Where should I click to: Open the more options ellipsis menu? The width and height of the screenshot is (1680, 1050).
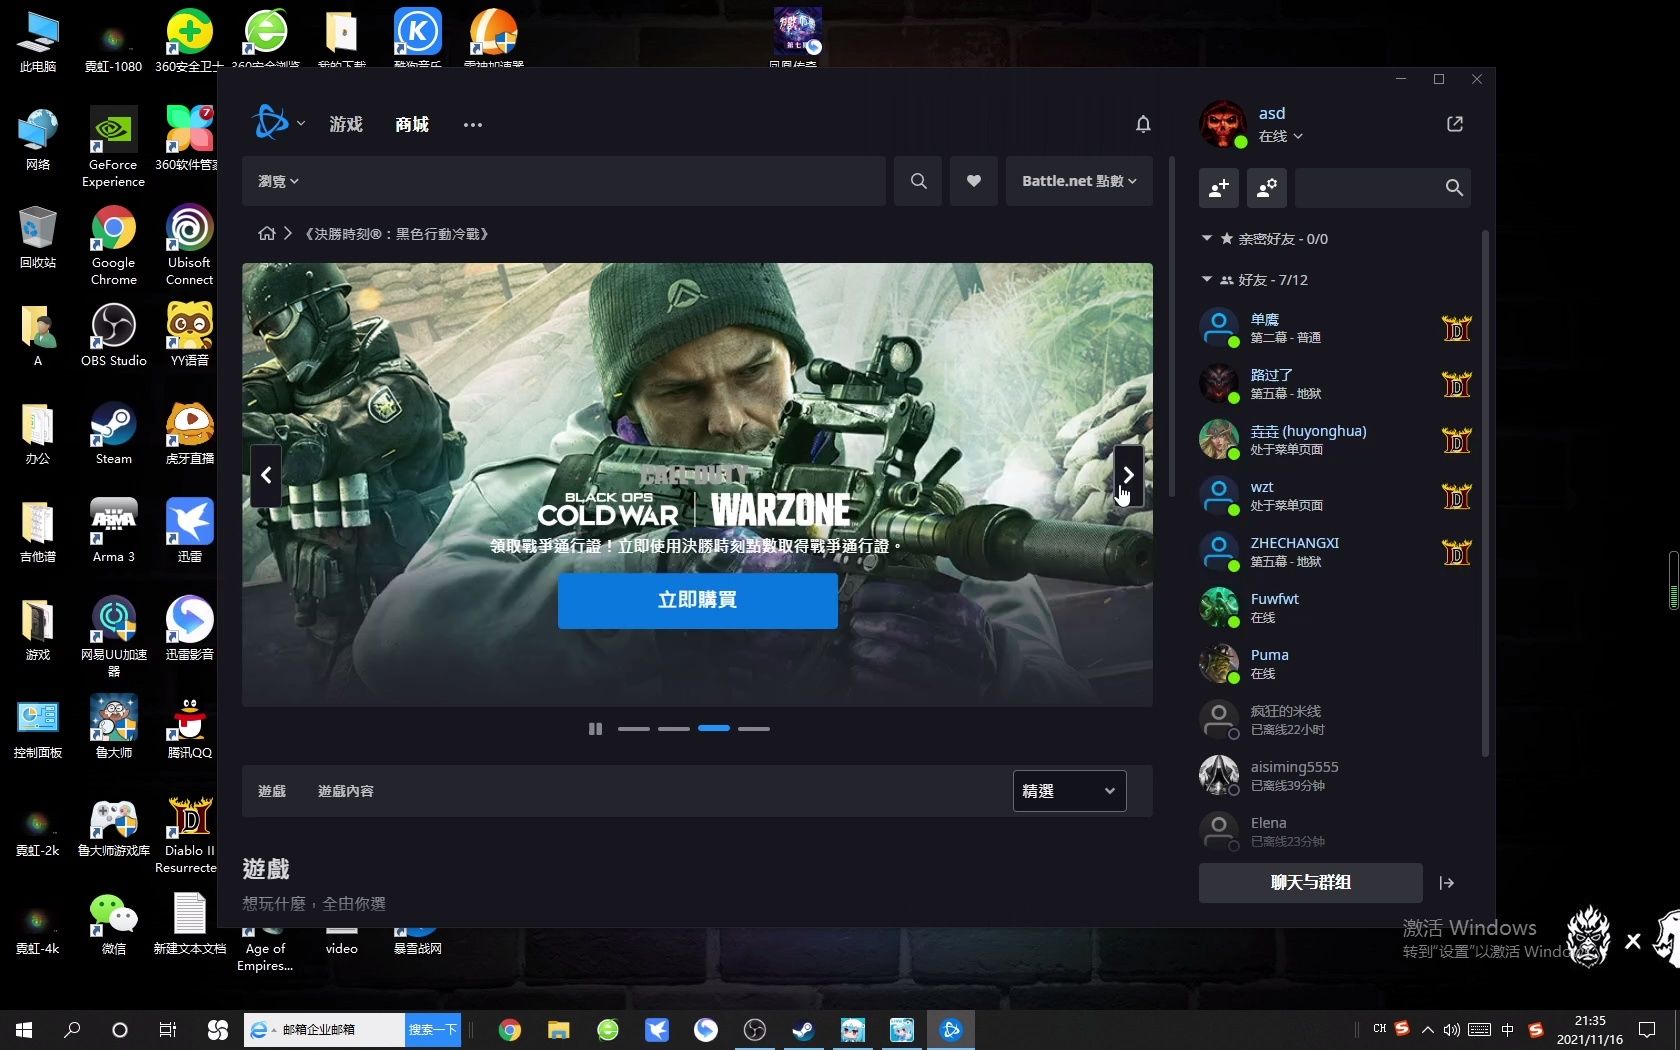473,125
